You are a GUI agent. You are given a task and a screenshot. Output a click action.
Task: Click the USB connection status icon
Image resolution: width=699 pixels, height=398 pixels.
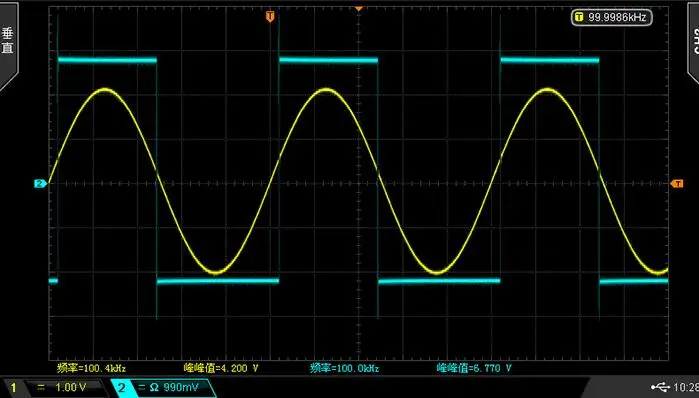pyautogui.click(x=660, y=387)
